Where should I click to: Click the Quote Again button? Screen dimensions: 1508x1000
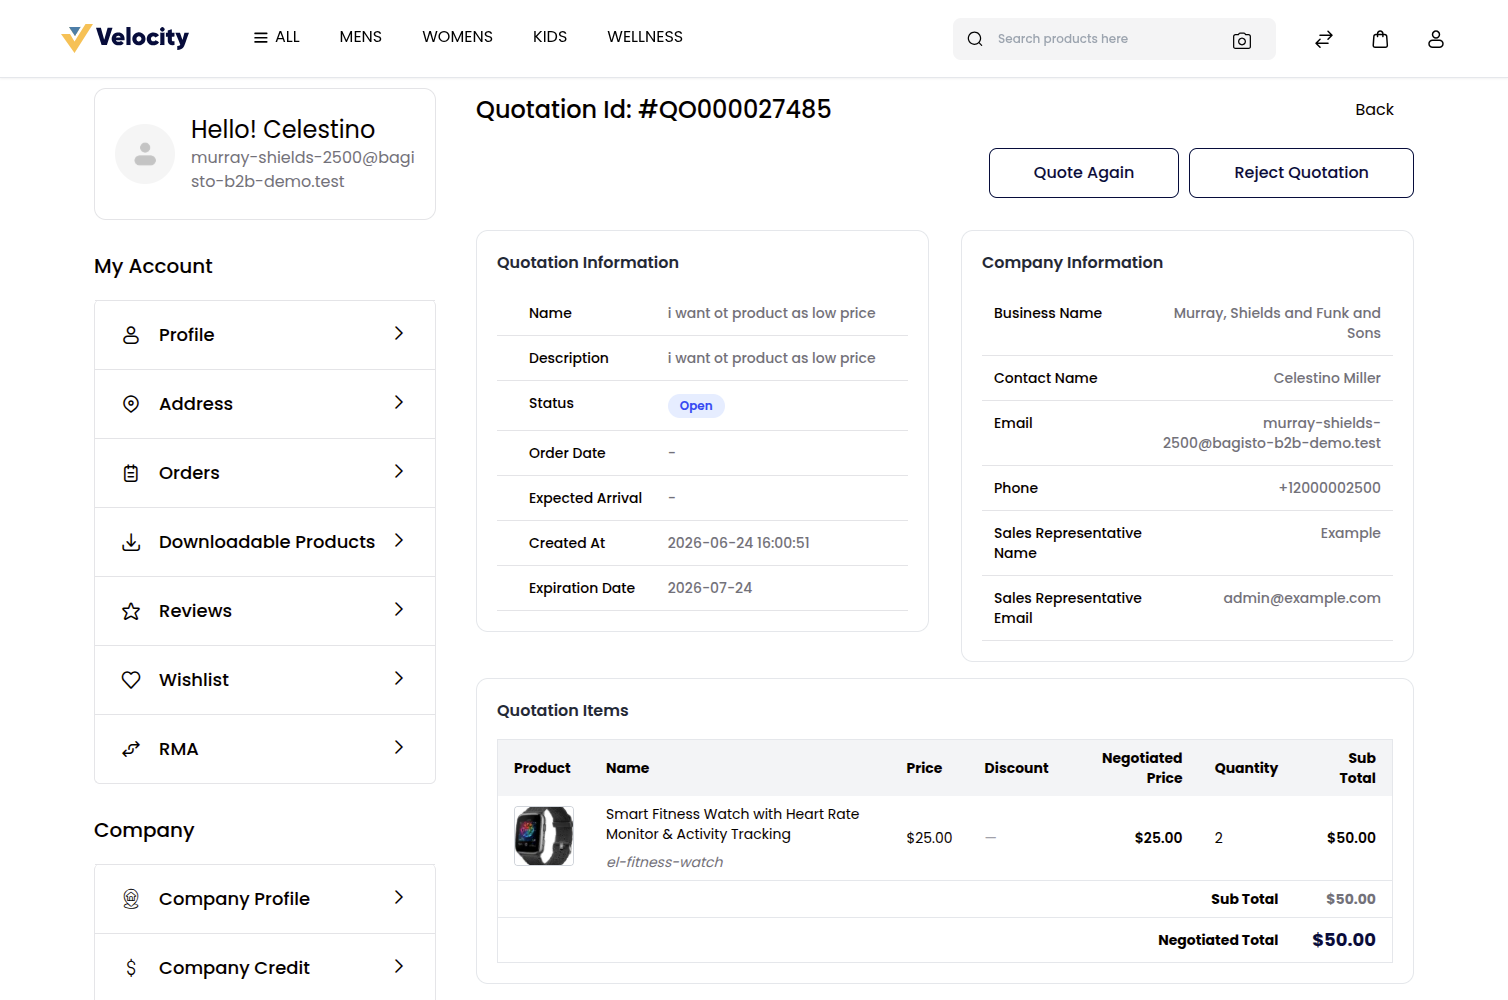coord(1084,173)
